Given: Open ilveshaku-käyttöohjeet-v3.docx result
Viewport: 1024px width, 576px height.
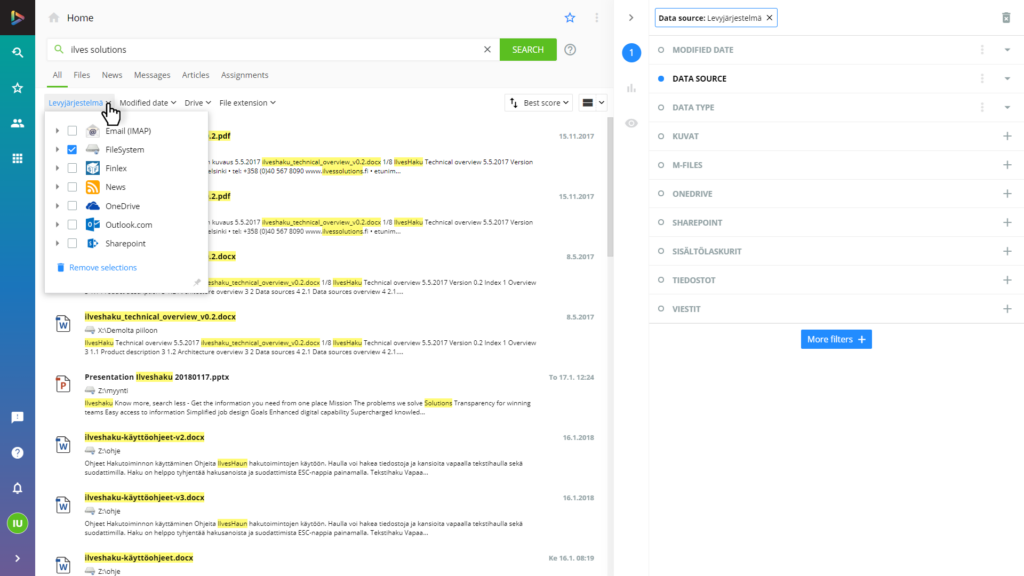Looking at the screenshot, I should tap(144, 497).
